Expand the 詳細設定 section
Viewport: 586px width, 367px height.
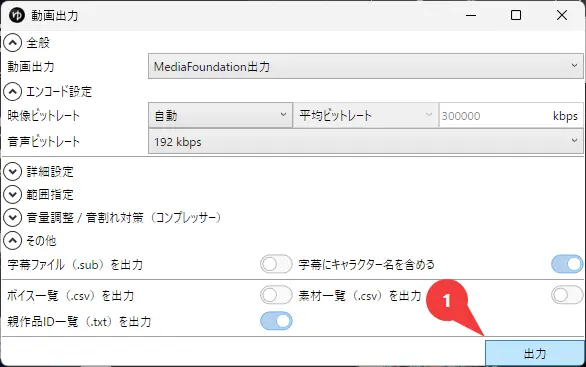(x=13, y=172)
